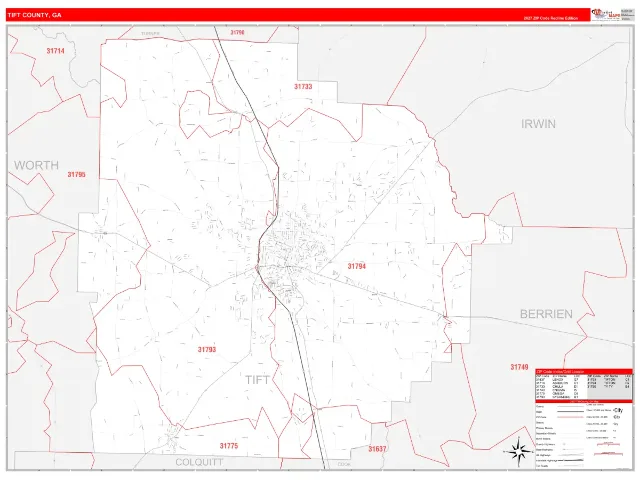The height and width of the screenshot is (480, 640).
Task: Click the ZIP Code Redline Edition subtitle
Action: coord(551,18)
